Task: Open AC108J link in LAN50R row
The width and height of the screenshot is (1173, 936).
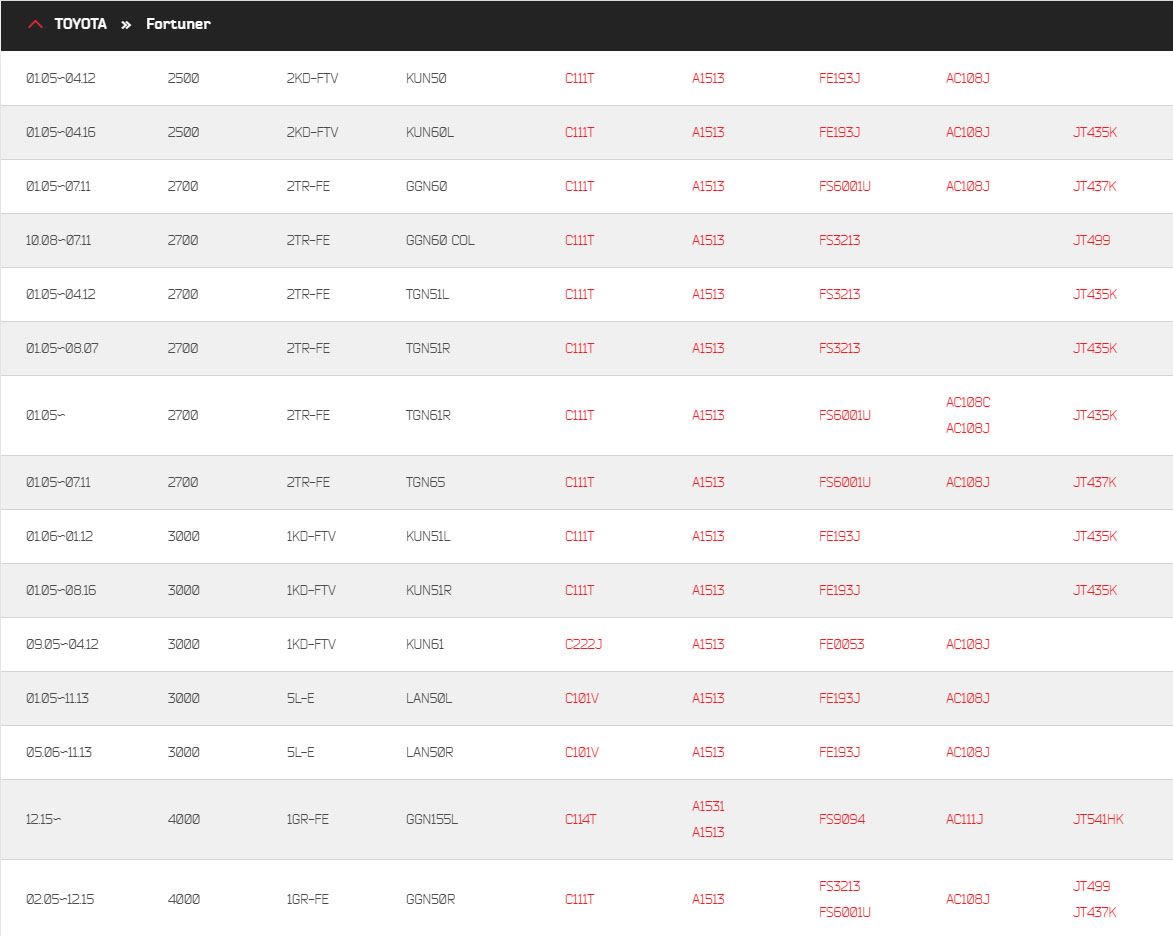Action: coord(967,752)
